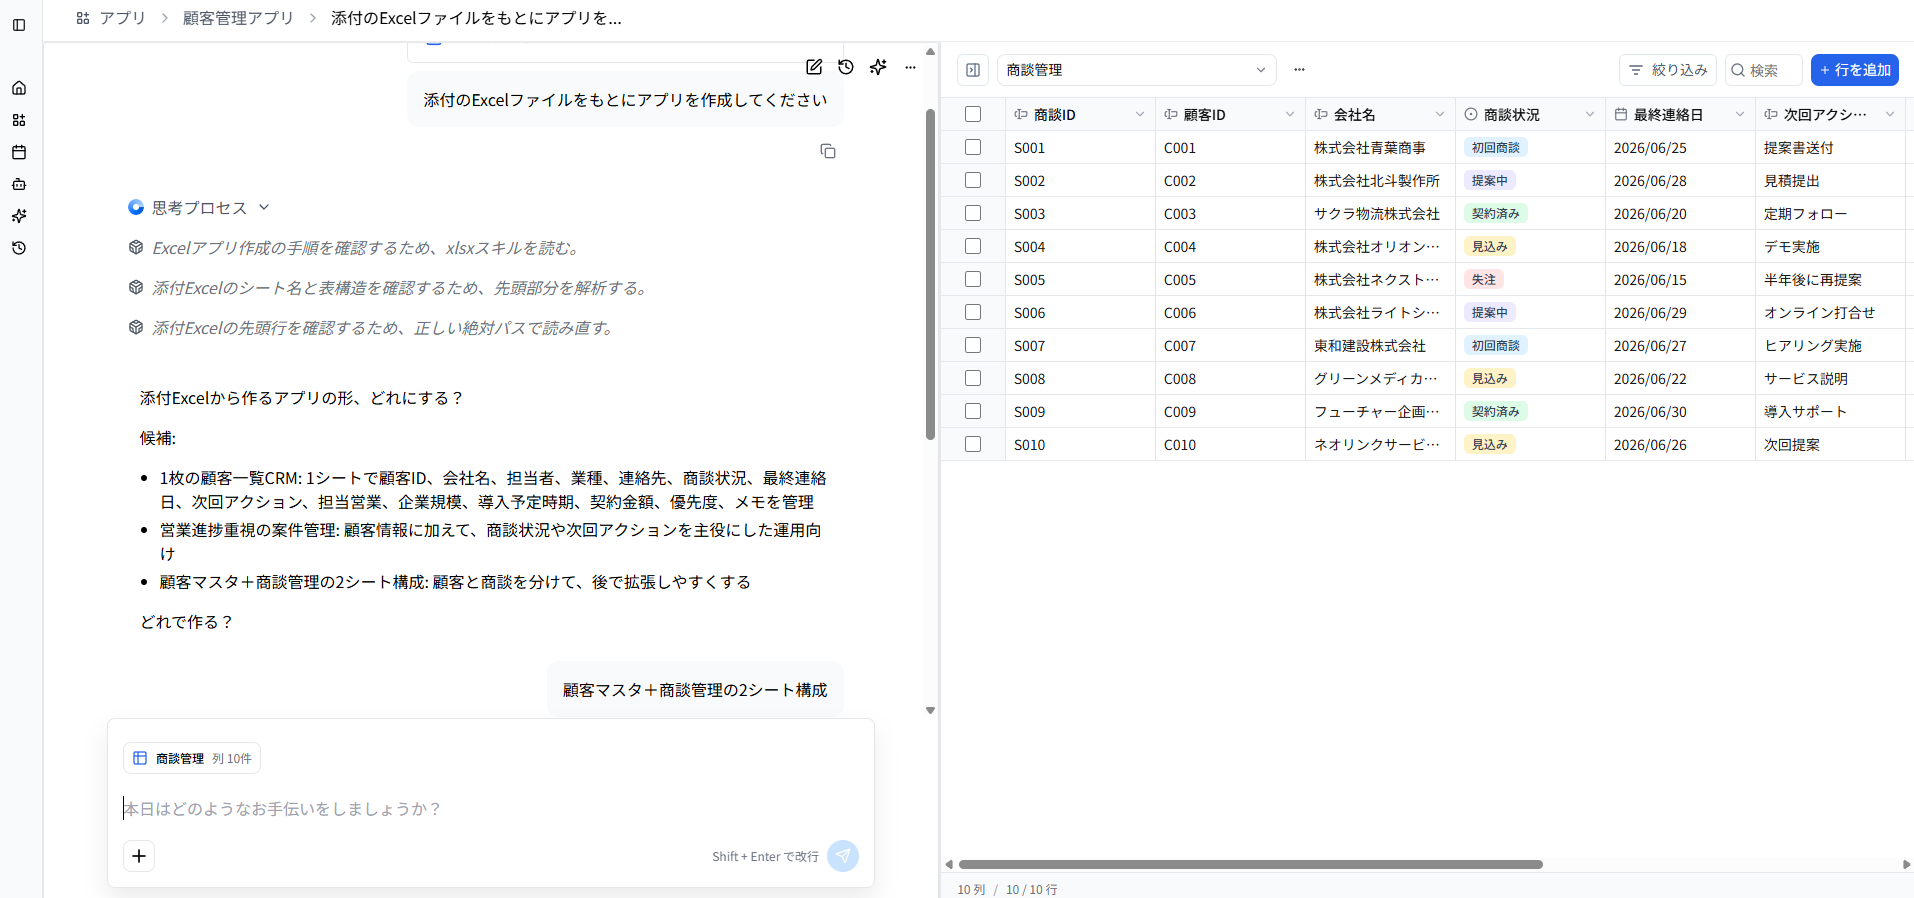
Task: Click table icon in 商談管理 attachment chip
Action: pos(140,758)
